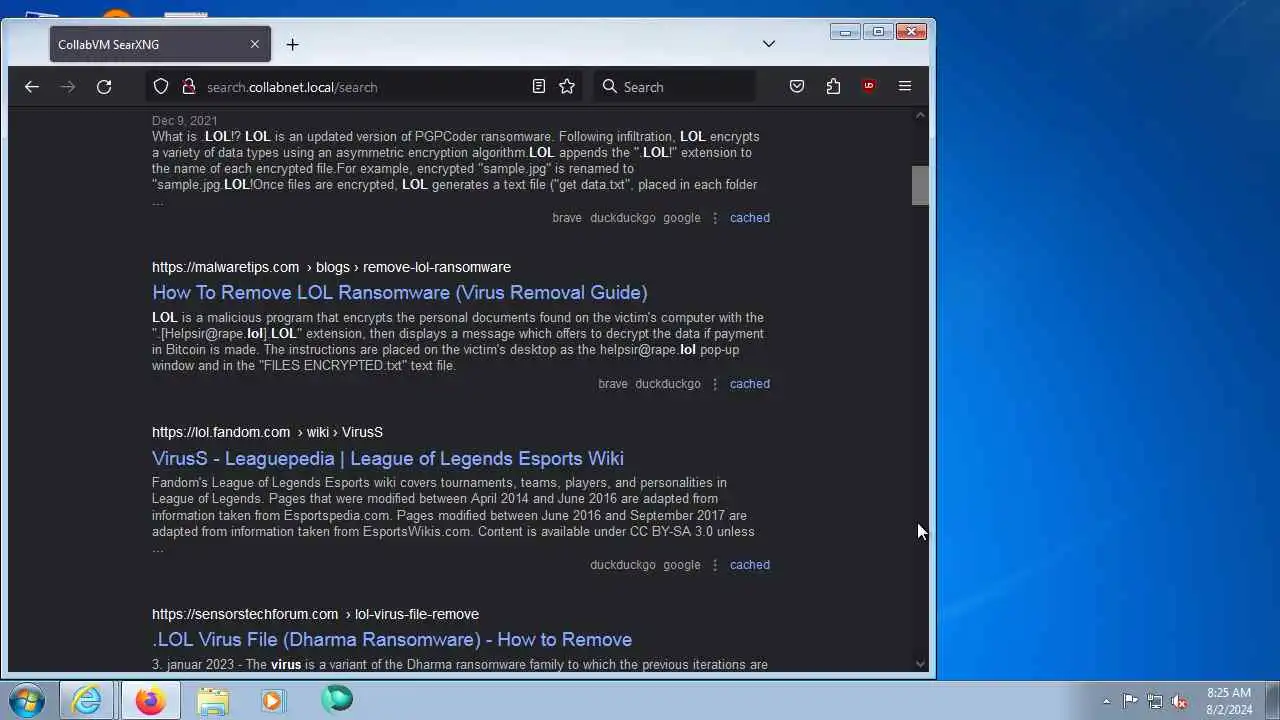Click the insecure connection padlock icon
Image resolution: width=1280 pixels, height=720 pixels.
[188, 87]
